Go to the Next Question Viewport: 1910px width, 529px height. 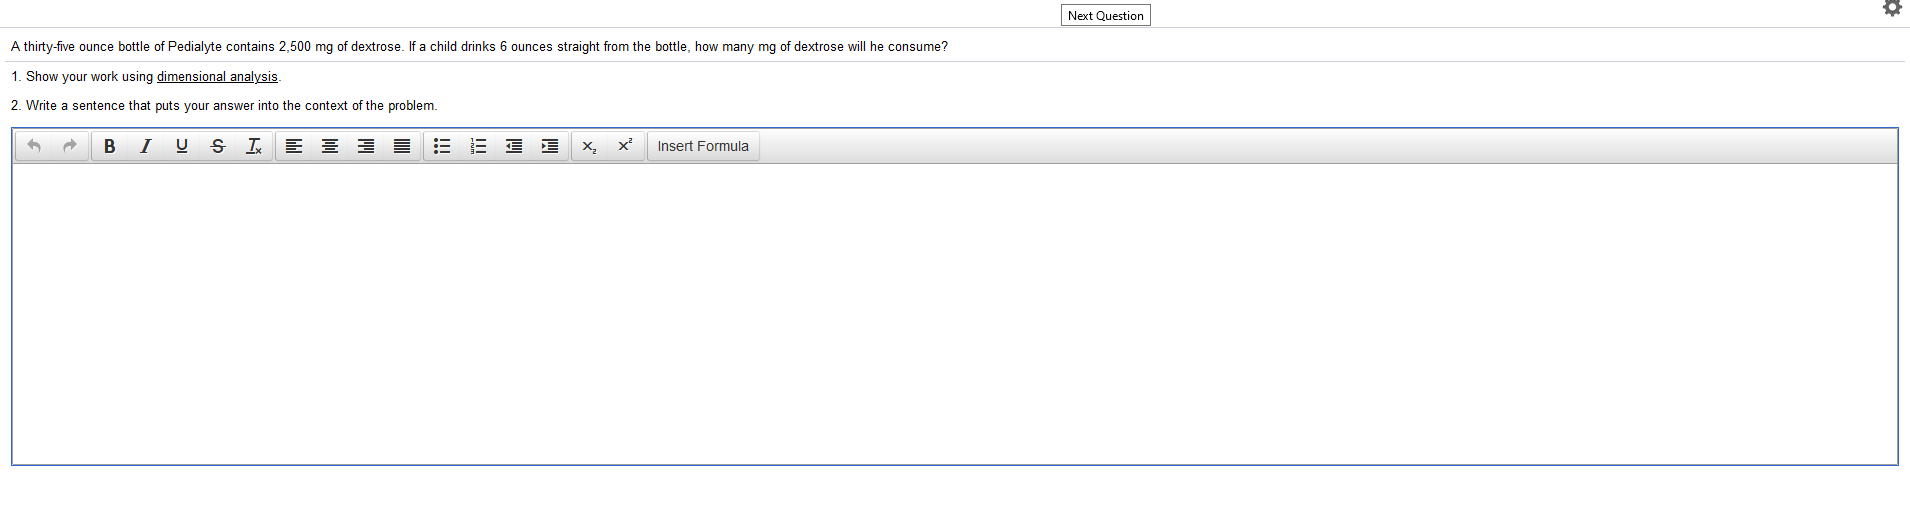pyautogui.click(x=1105, y=15)
